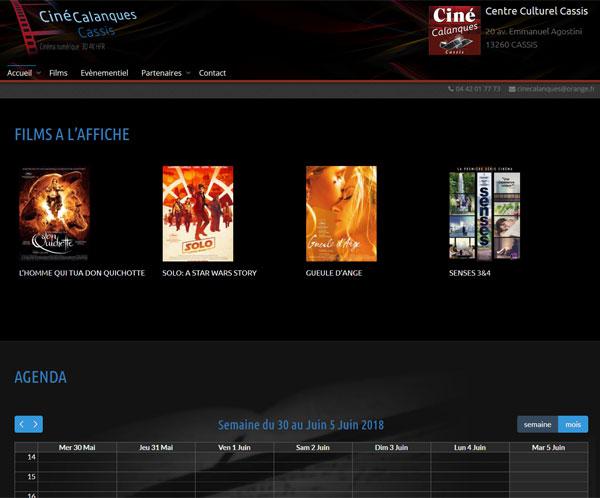
Task: Open the Films menu item
Action: point(58,73)
